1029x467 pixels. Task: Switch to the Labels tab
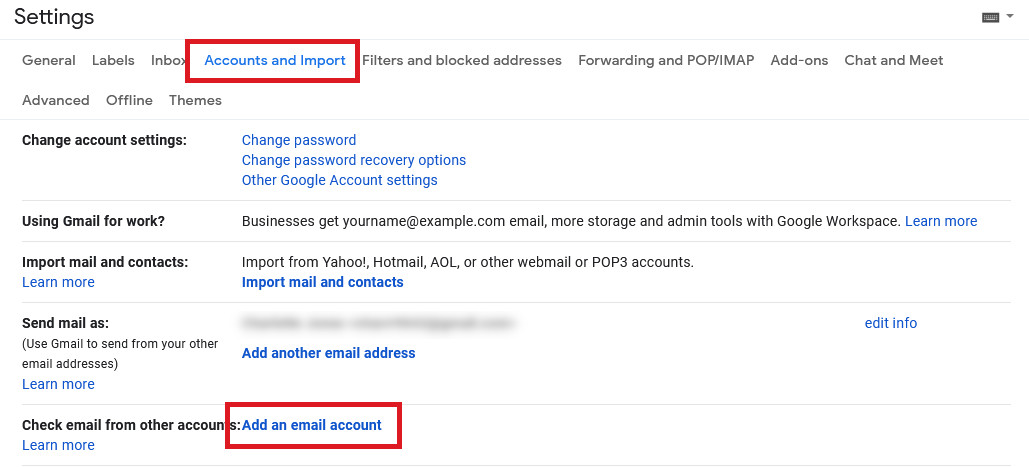[113, 60]
